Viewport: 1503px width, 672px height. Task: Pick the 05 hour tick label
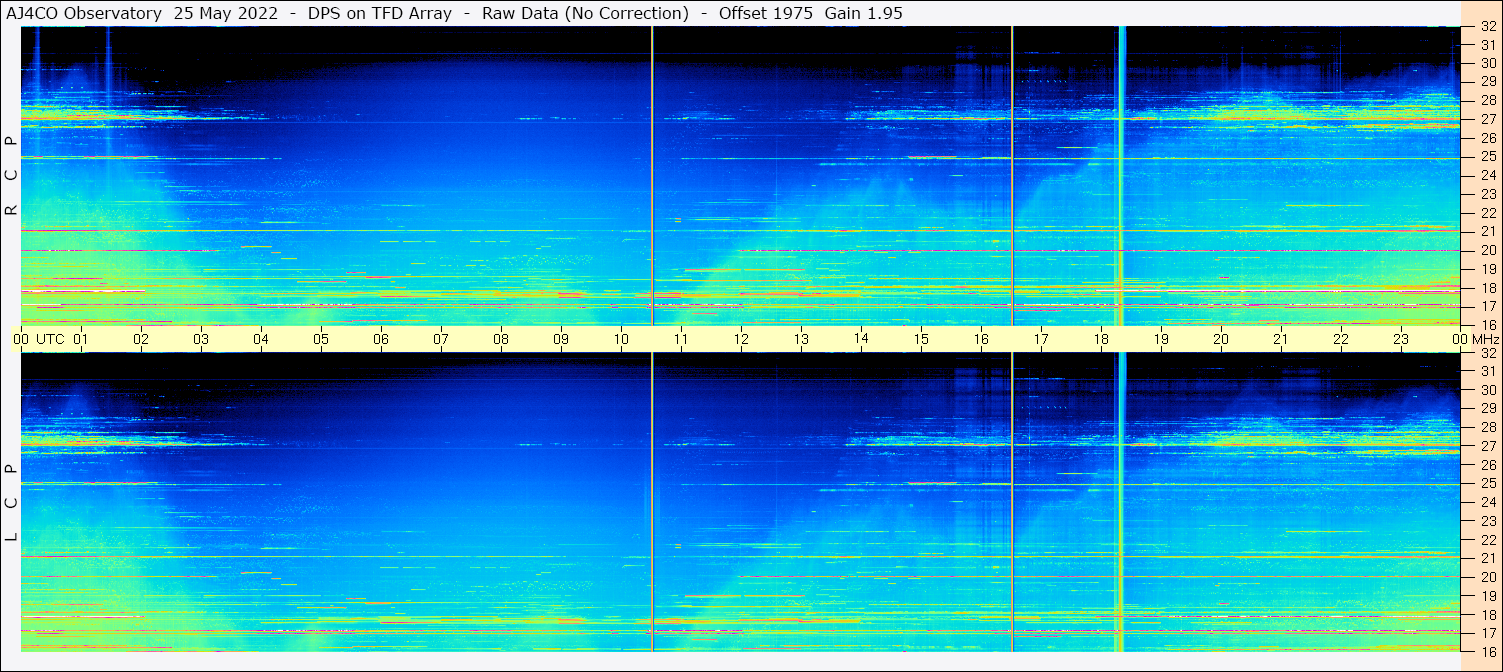point(321,339)
